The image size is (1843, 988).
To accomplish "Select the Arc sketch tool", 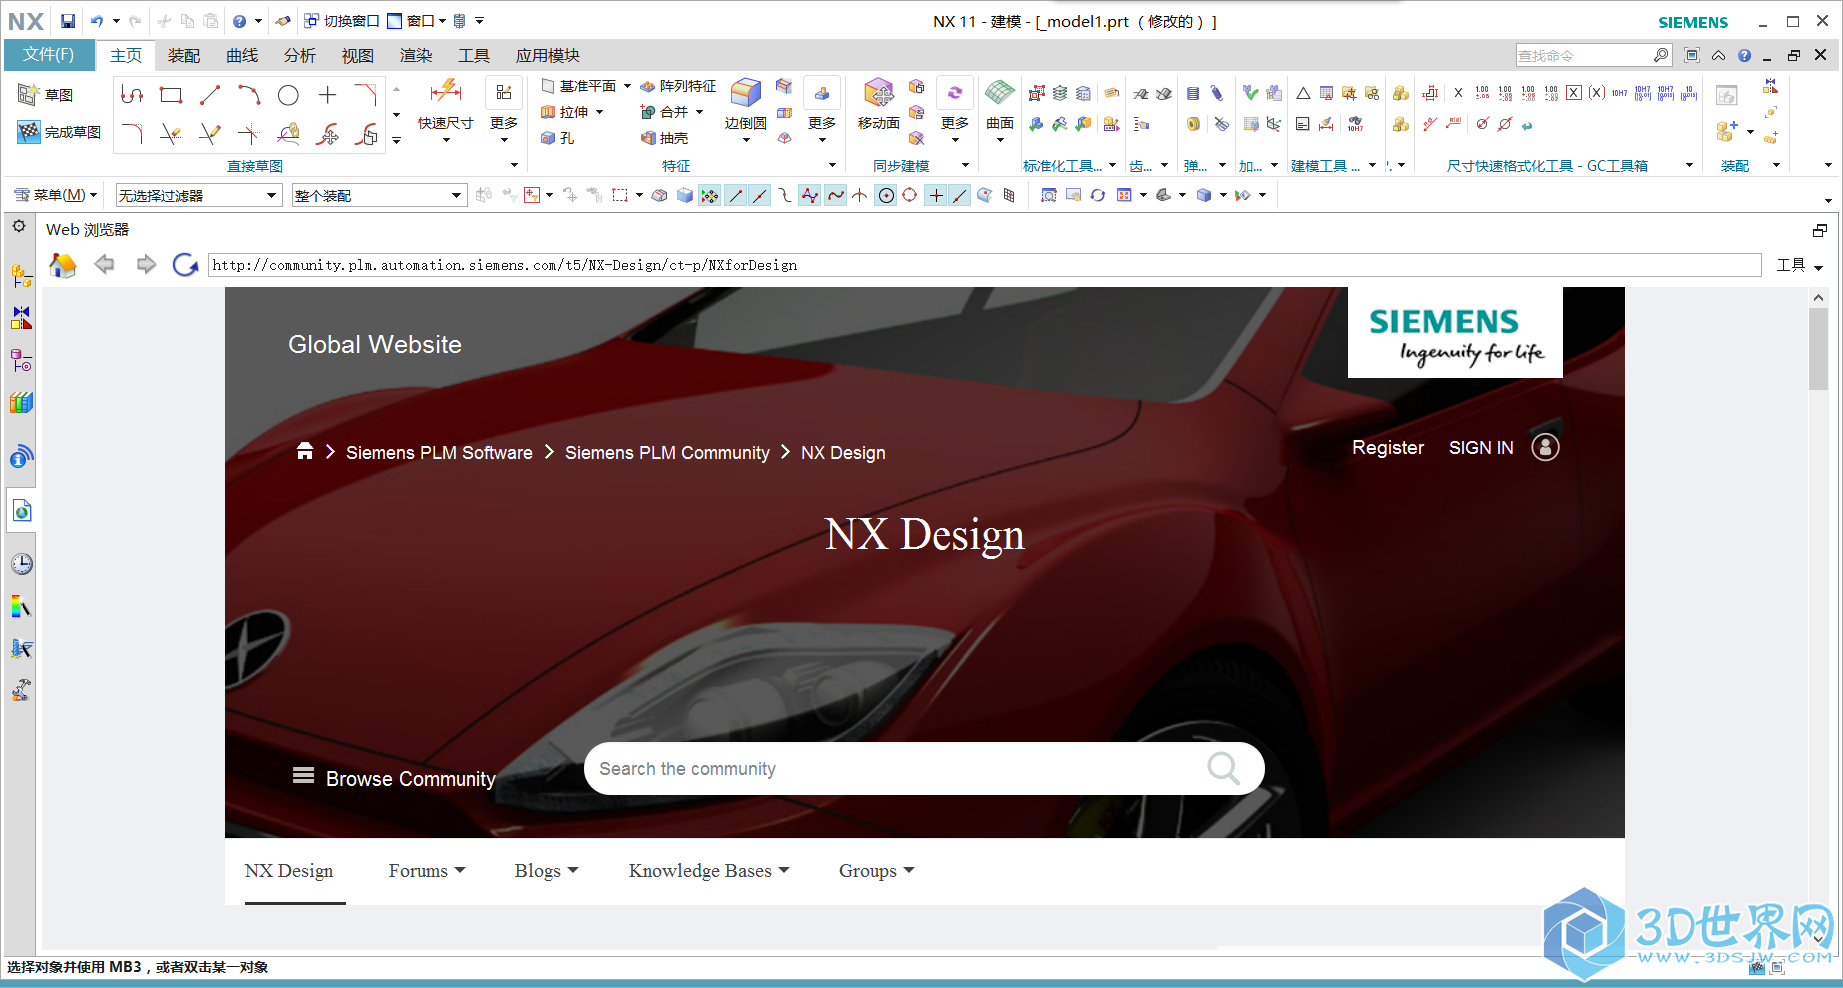I will [249, 95].
